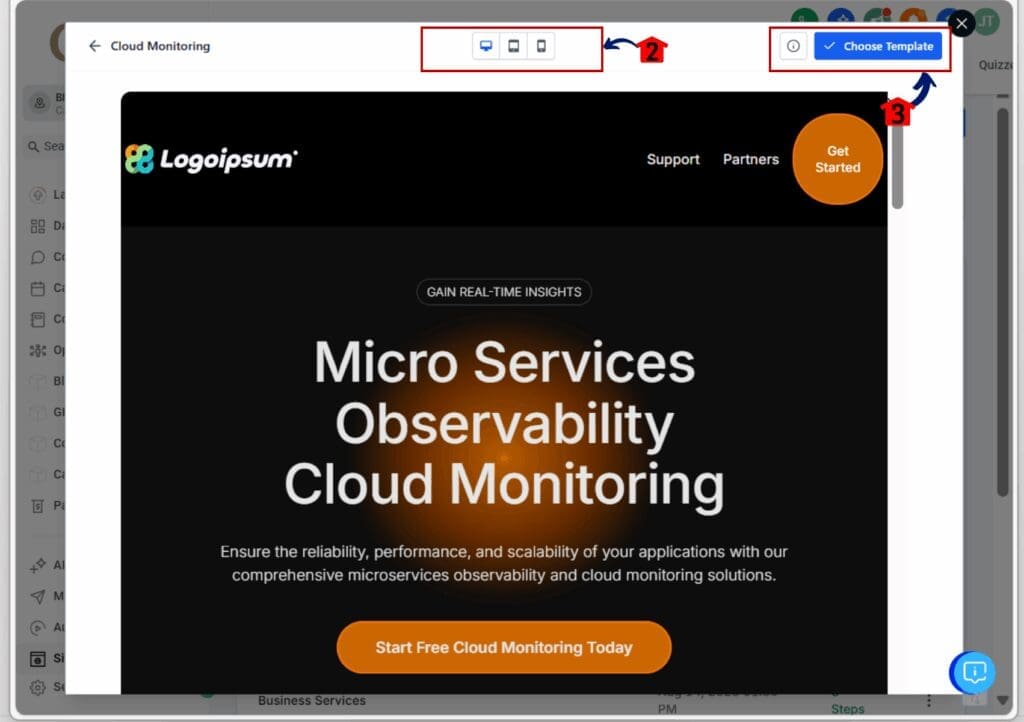Click the Micro Services Observability headline
Viewport: 1024px width, 722px height.
[504, 423]
